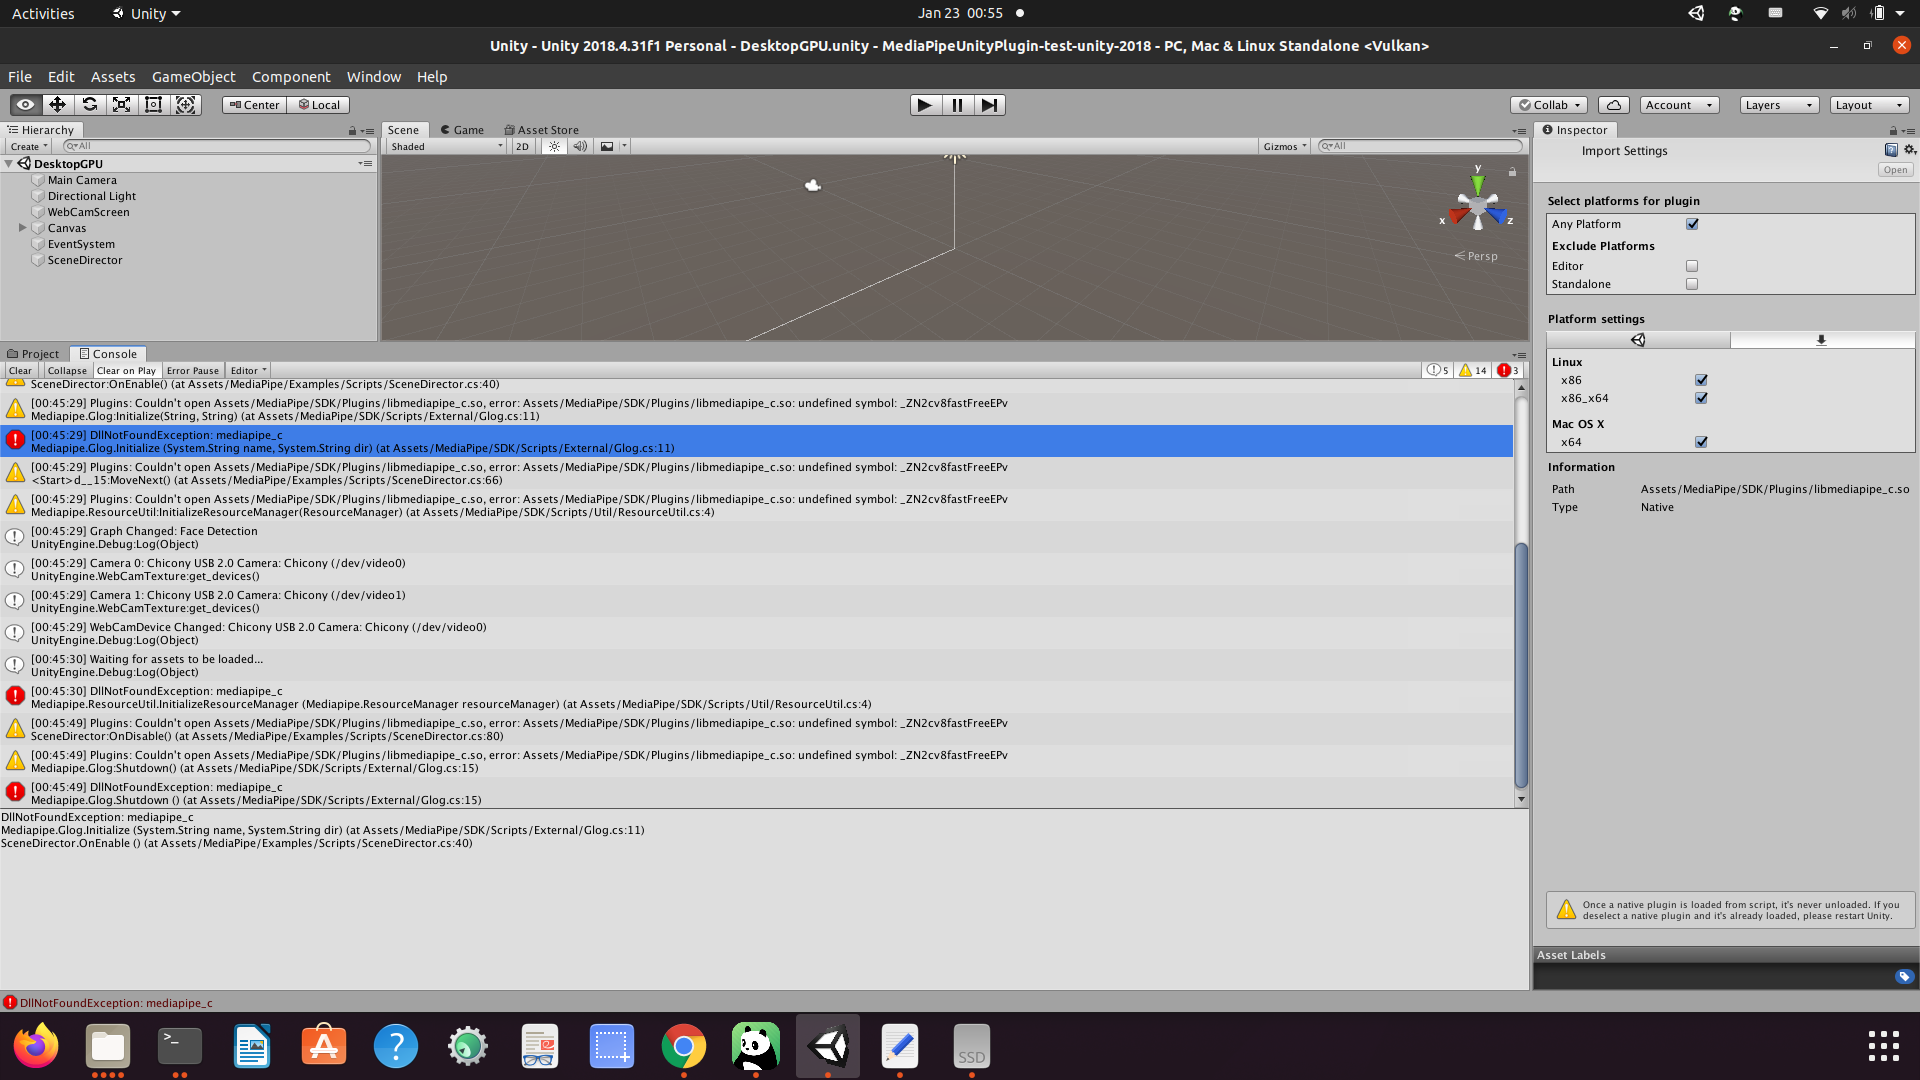Click the Hierarchy search field
1920x1080 pixels.
point(215,146)
